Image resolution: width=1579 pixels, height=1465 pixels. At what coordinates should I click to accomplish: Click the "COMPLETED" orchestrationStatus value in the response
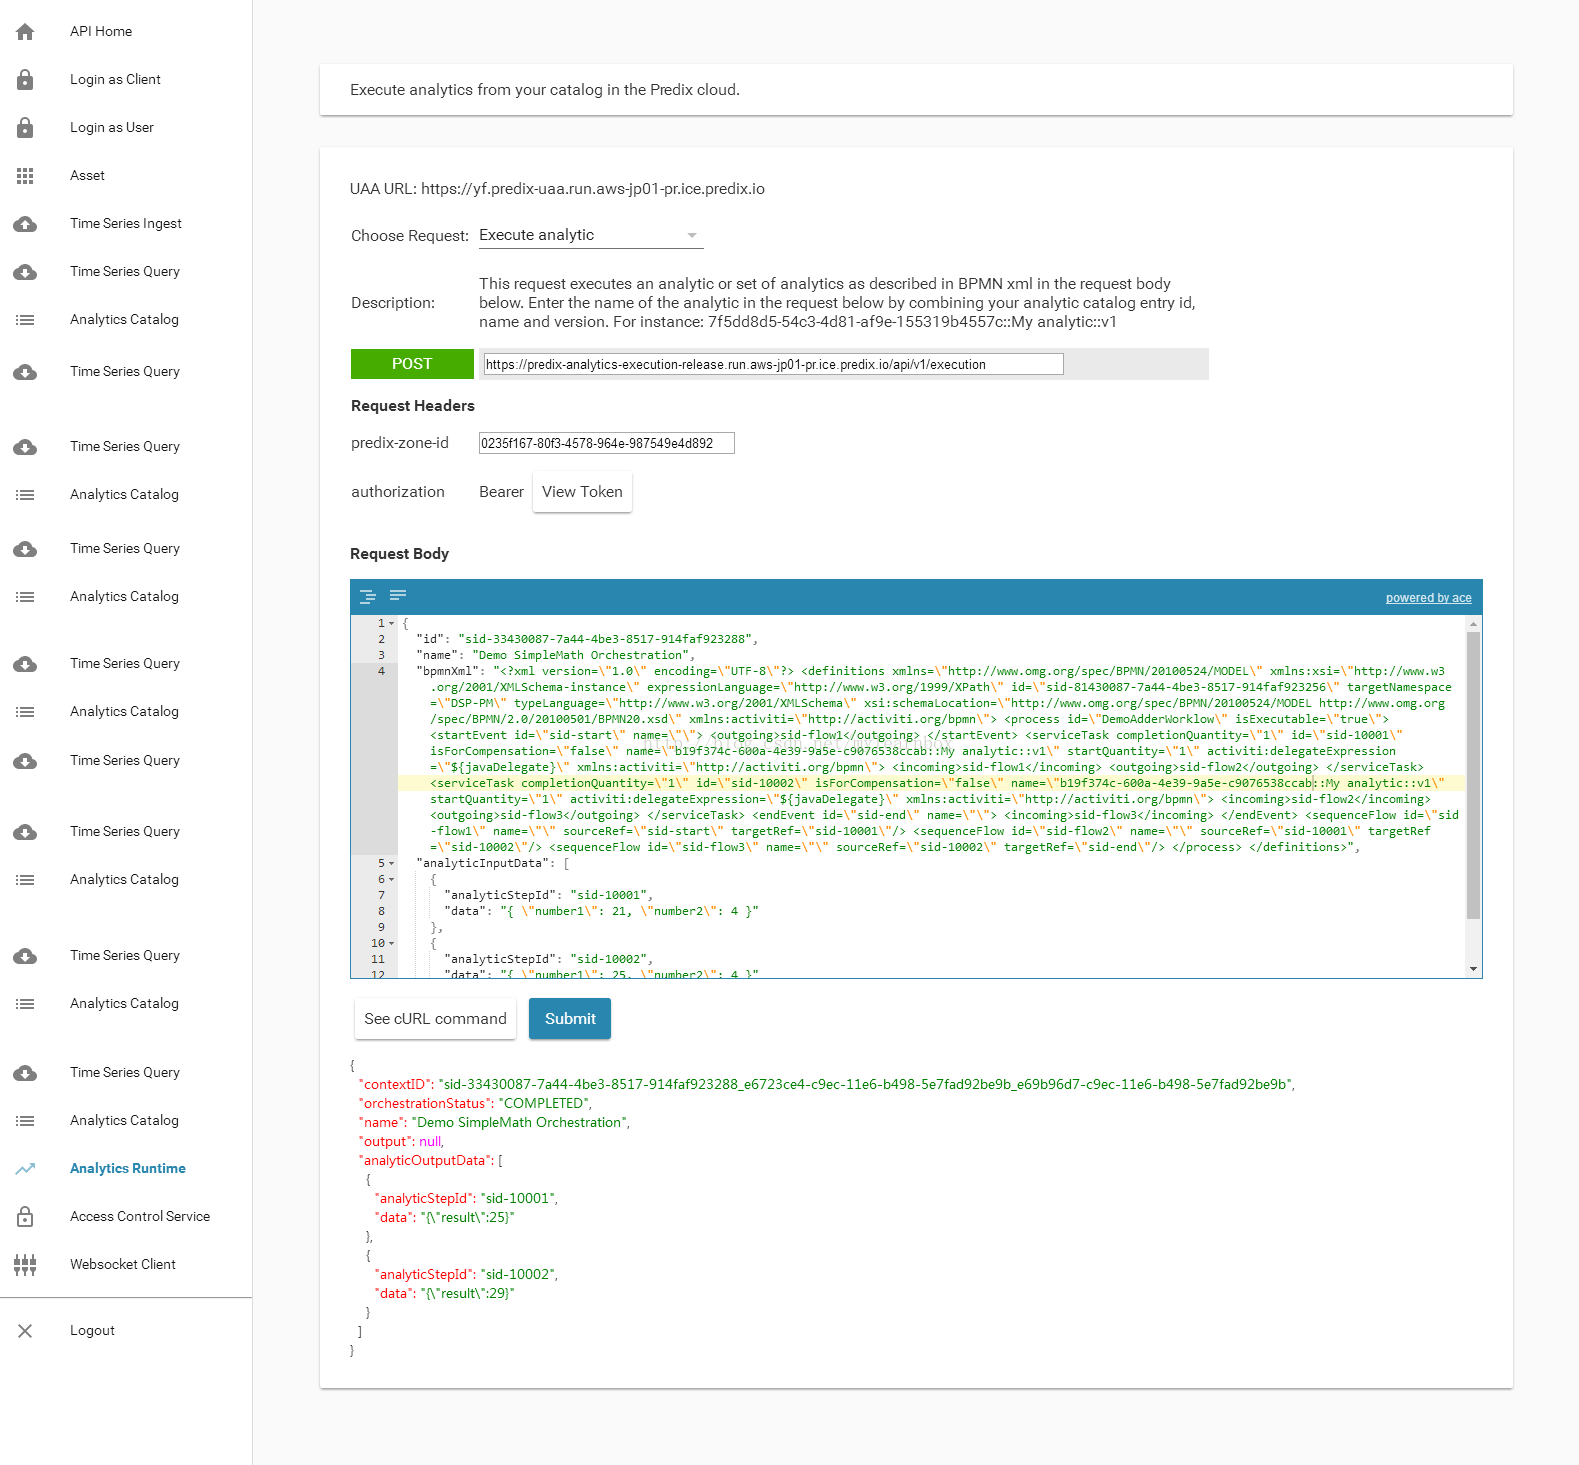click(x=543, y=1103)
